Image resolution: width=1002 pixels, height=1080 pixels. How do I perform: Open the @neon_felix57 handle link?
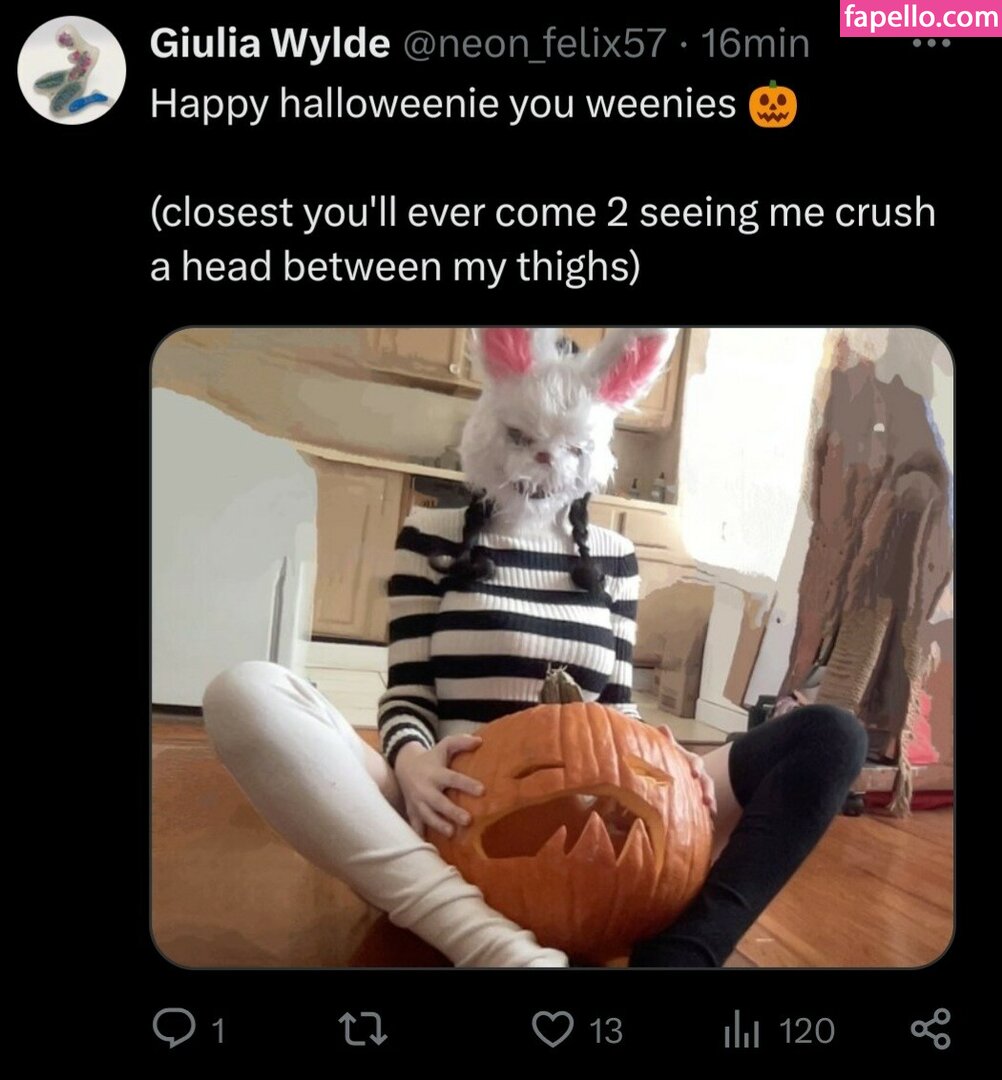point(534,43)
